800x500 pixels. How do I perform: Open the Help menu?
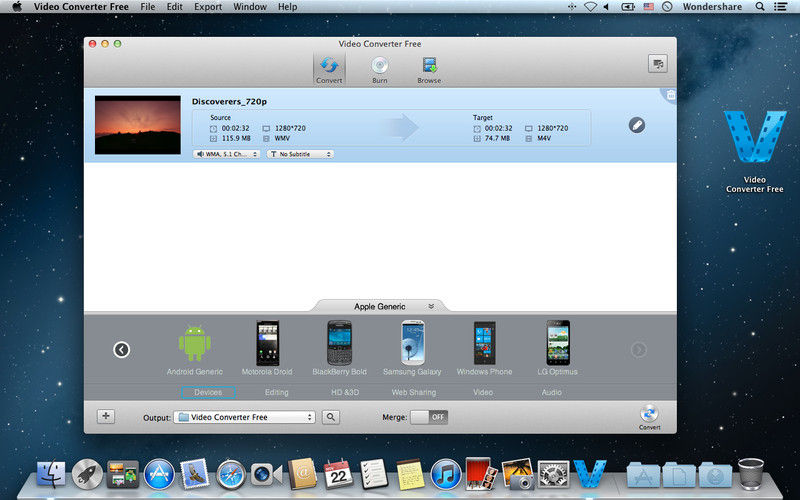[287, 7]
